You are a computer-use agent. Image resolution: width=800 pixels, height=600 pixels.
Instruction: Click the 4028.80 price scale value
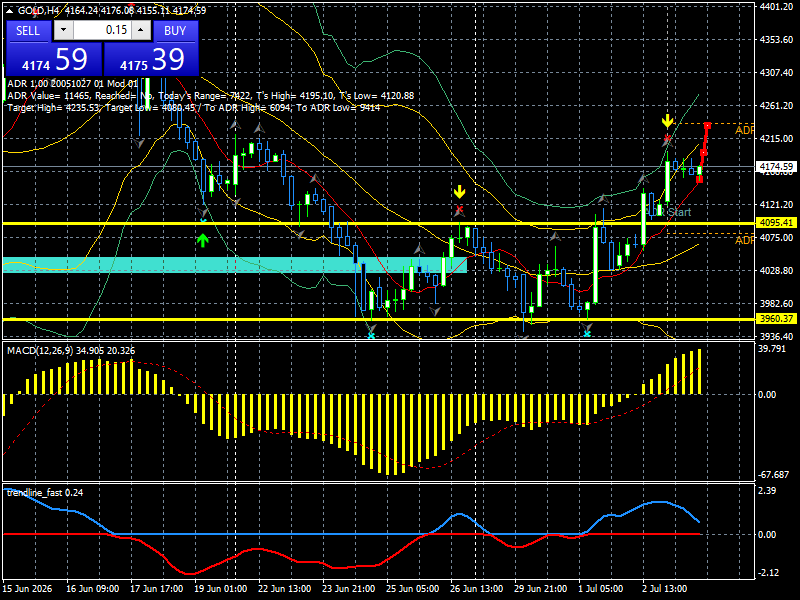(777, 270)
